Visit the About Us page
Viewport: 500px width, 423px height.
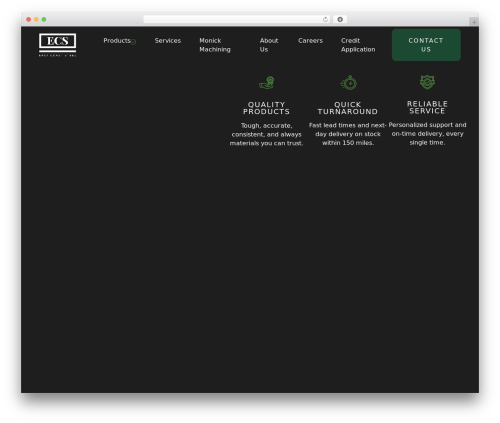tap(269, 45)
